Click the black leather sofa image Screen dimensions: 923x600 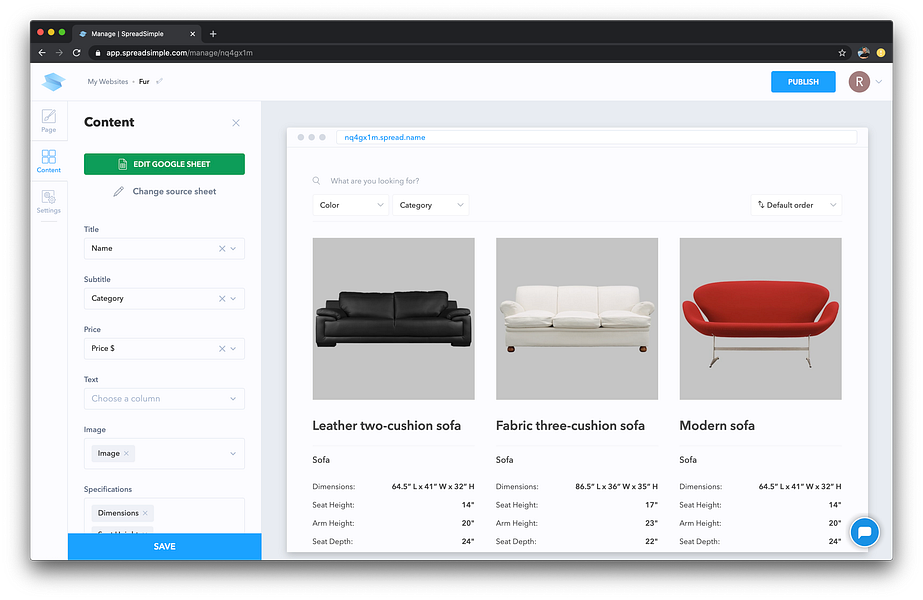pyautogui.click(x=393, y=319)
